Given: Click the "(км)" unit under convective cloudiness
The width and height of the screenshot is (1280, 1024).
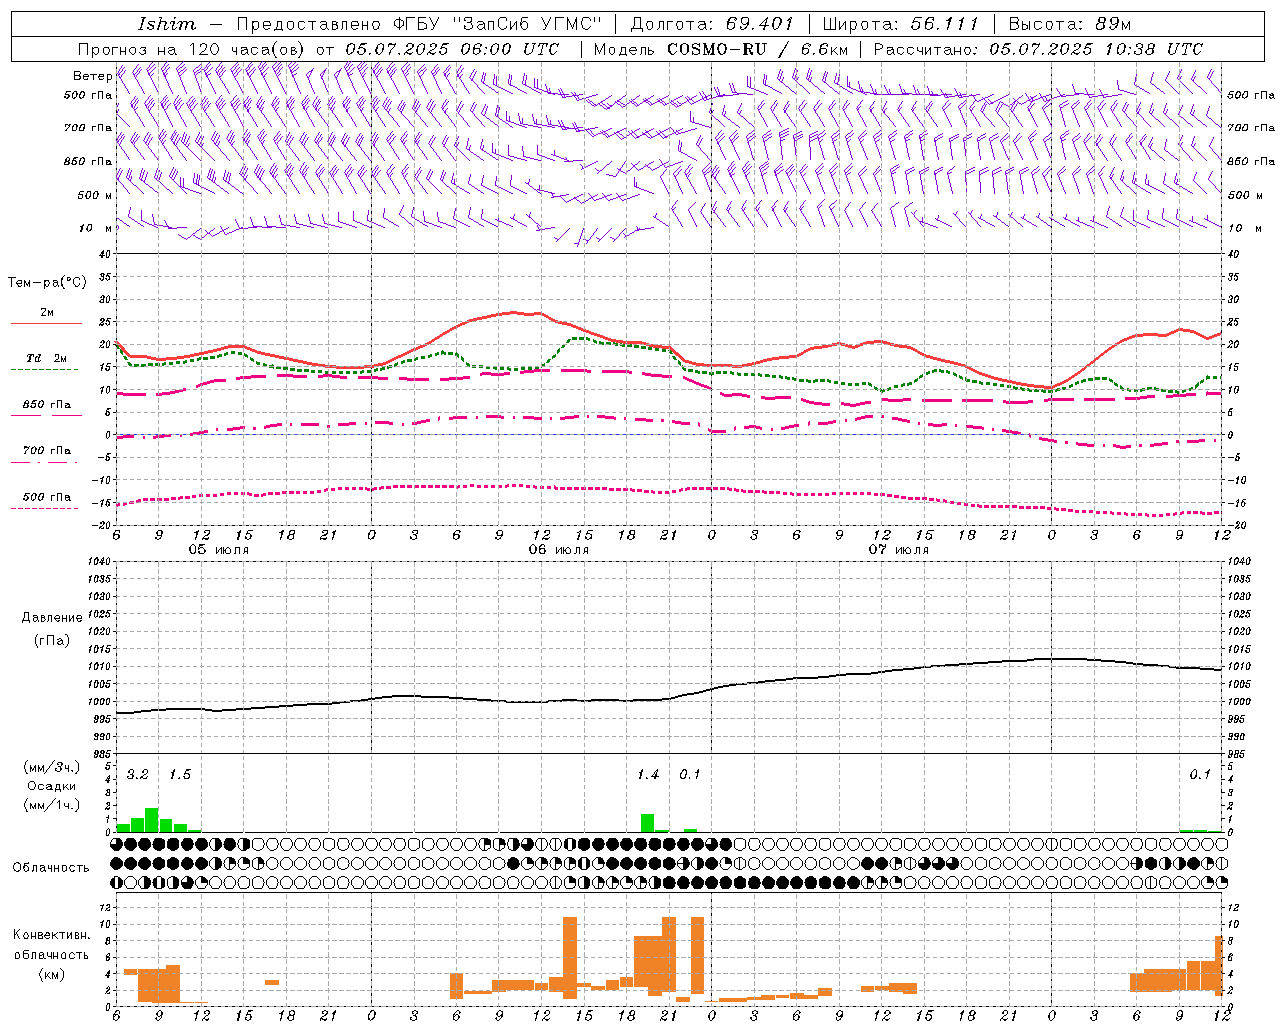Looking at the screenshot, I should pyautogui.click(x=52, y=974).
